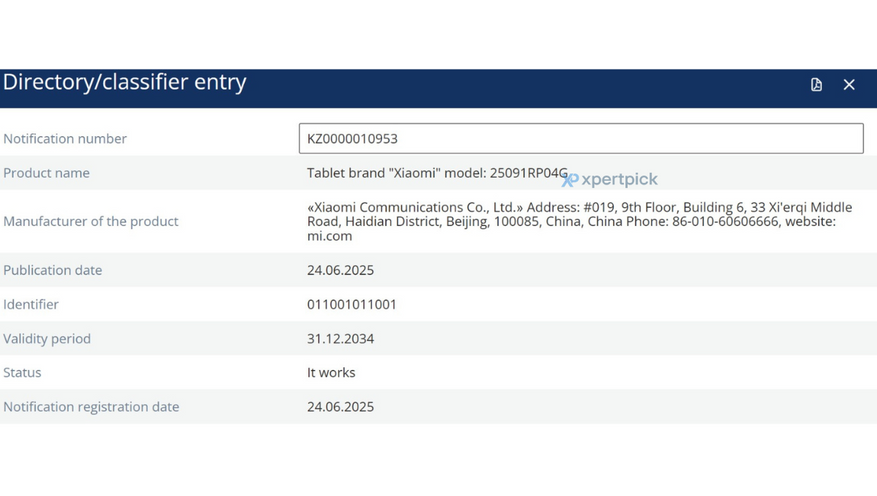Click the "Validity period" label
Viewport: 877px width, 496px height.
click(47, 338)
